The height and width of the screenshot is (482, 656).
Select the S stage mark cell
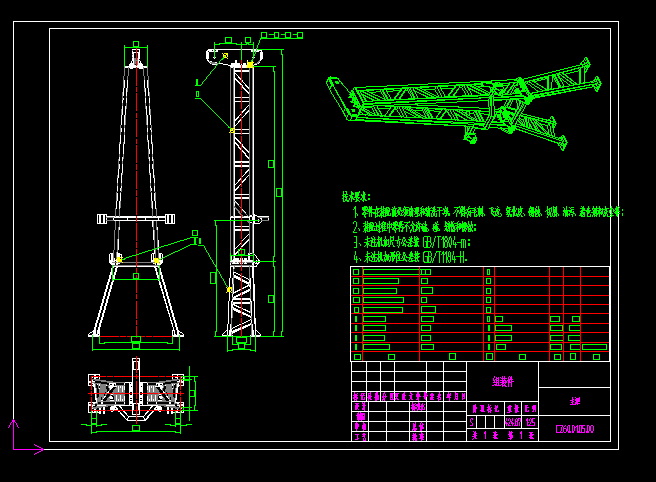click(472, 422)
